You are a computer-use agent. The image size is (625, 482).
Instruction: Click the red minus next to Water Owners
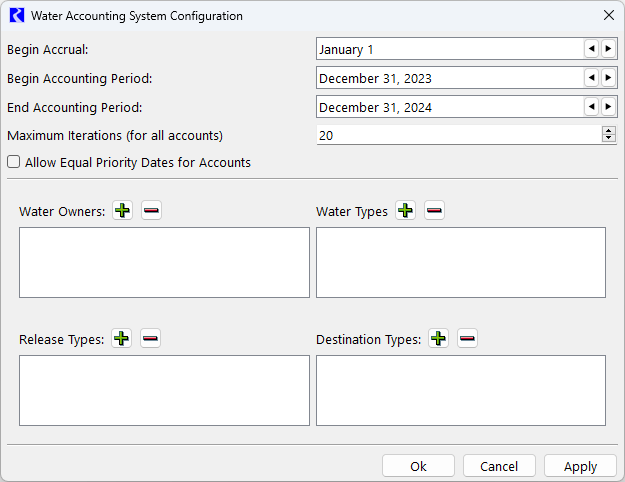pos(151,211)
